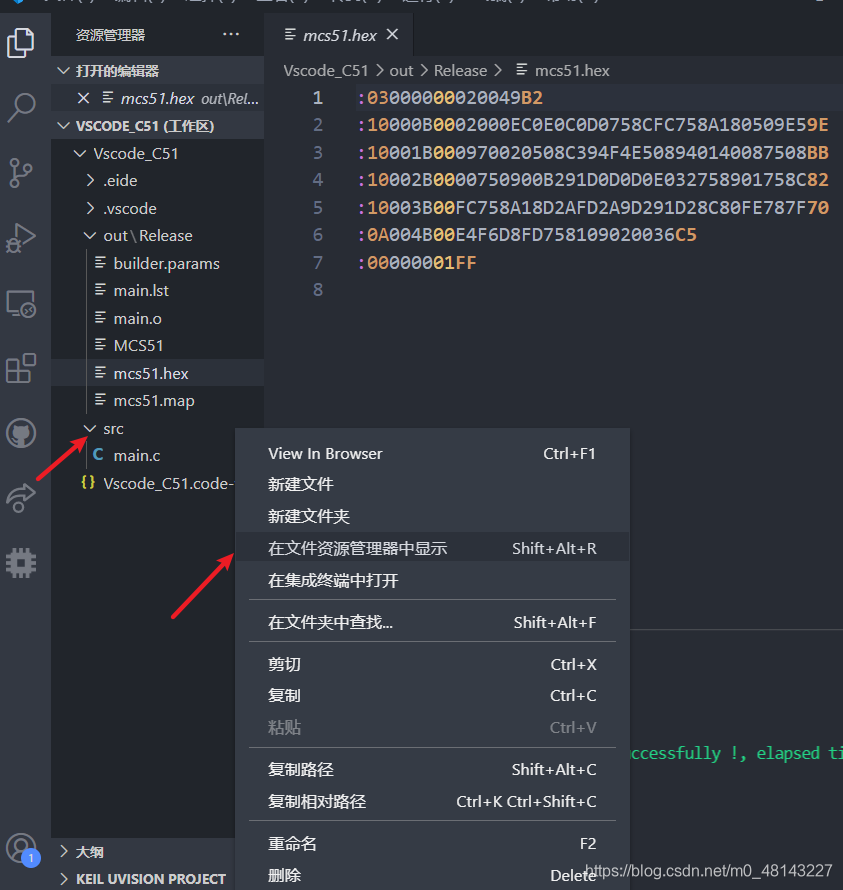
Task: Choose copy (Ctrl+C) from context menu
Action: click(432, 695)
